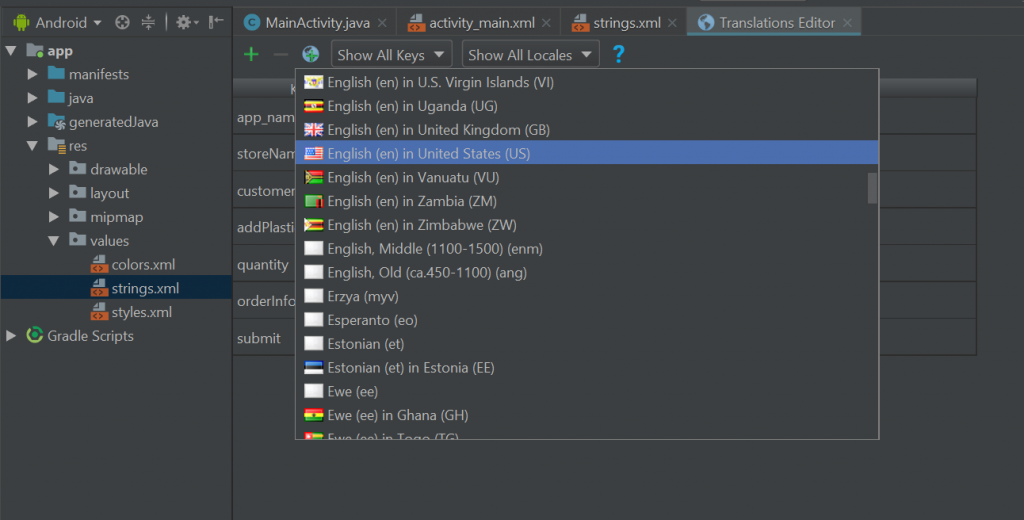Screen dimensions: 1024x520
Task: Choose plain Ewe (ee) locale
Action: (x=587, y=391)
